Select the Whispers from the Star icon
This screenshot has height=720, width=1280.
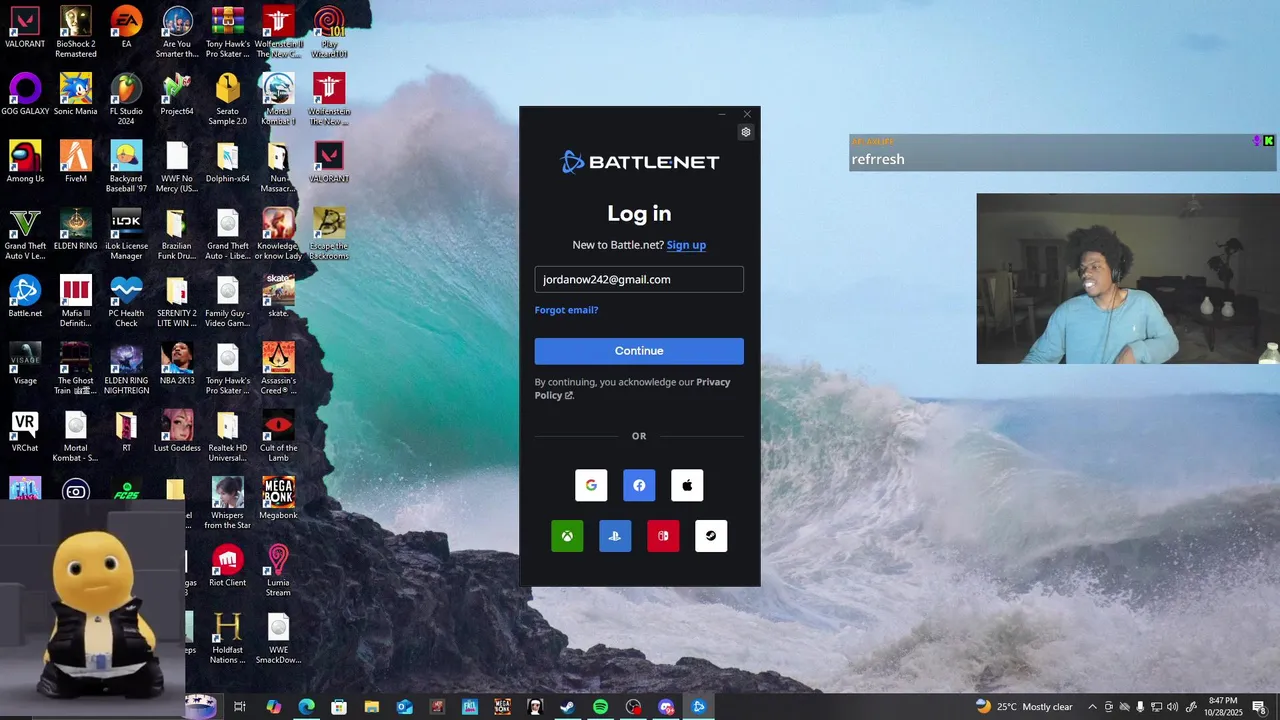(x=227, y=503)
